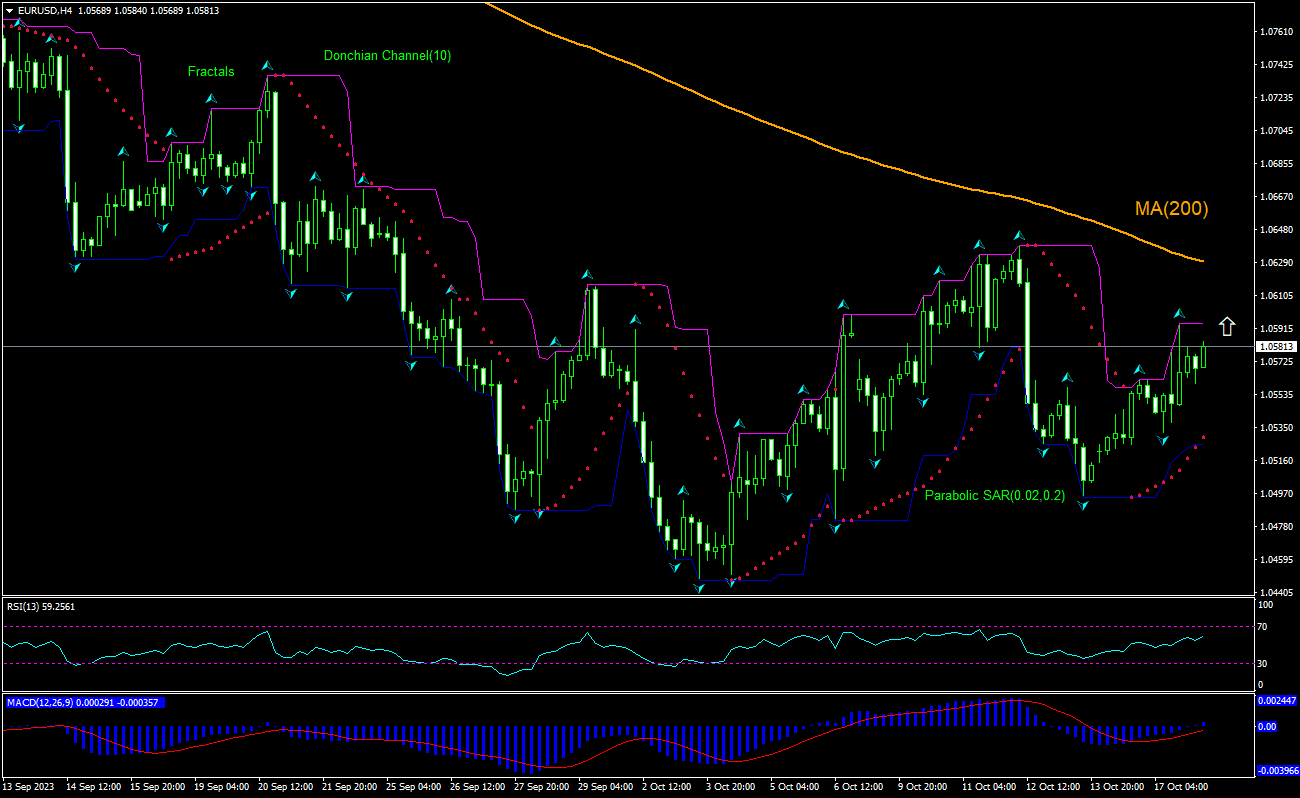Click the current price tag 1.05813
Screen dimensions: 1300x798
[x=1277, y=346]
